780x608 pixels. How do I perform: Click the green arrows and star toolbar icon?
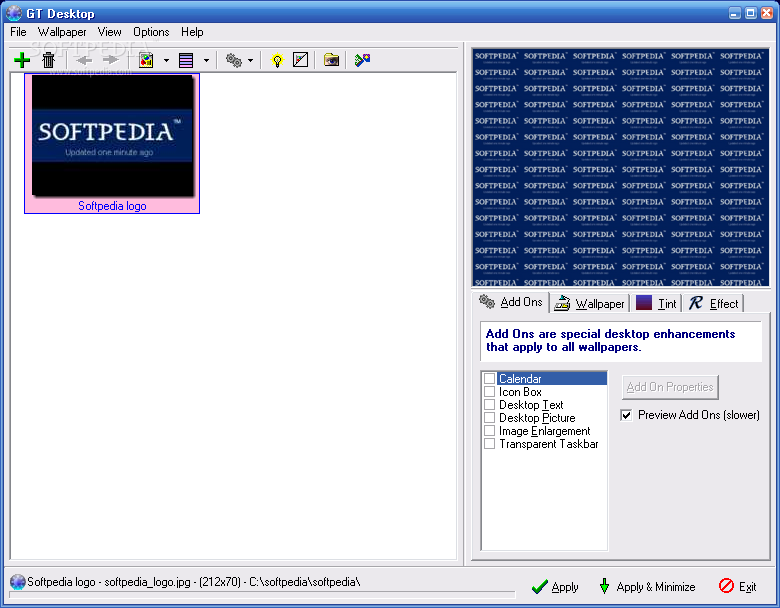362,60
